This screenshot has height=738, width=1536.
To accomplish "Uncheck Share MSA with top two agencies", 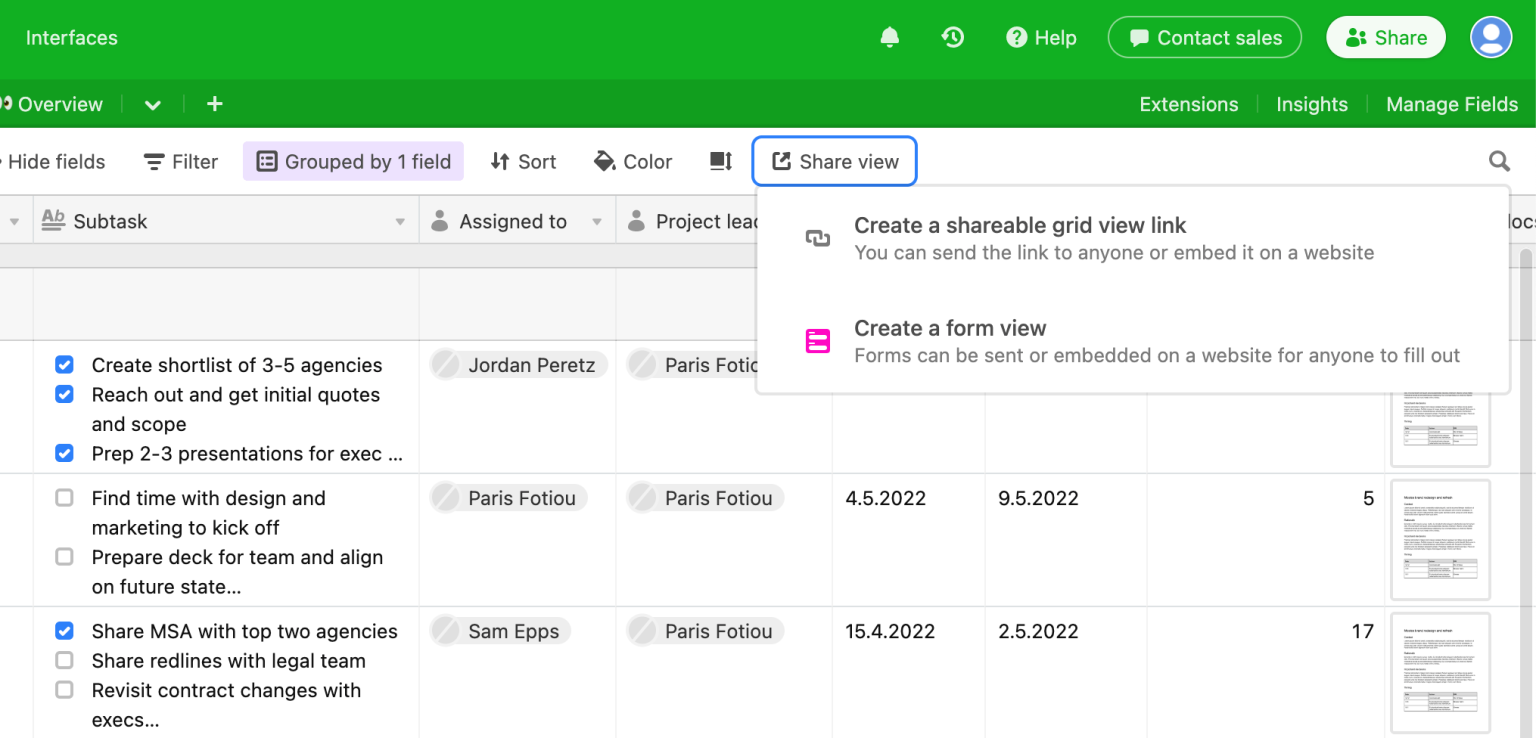I will pos(64,631).
